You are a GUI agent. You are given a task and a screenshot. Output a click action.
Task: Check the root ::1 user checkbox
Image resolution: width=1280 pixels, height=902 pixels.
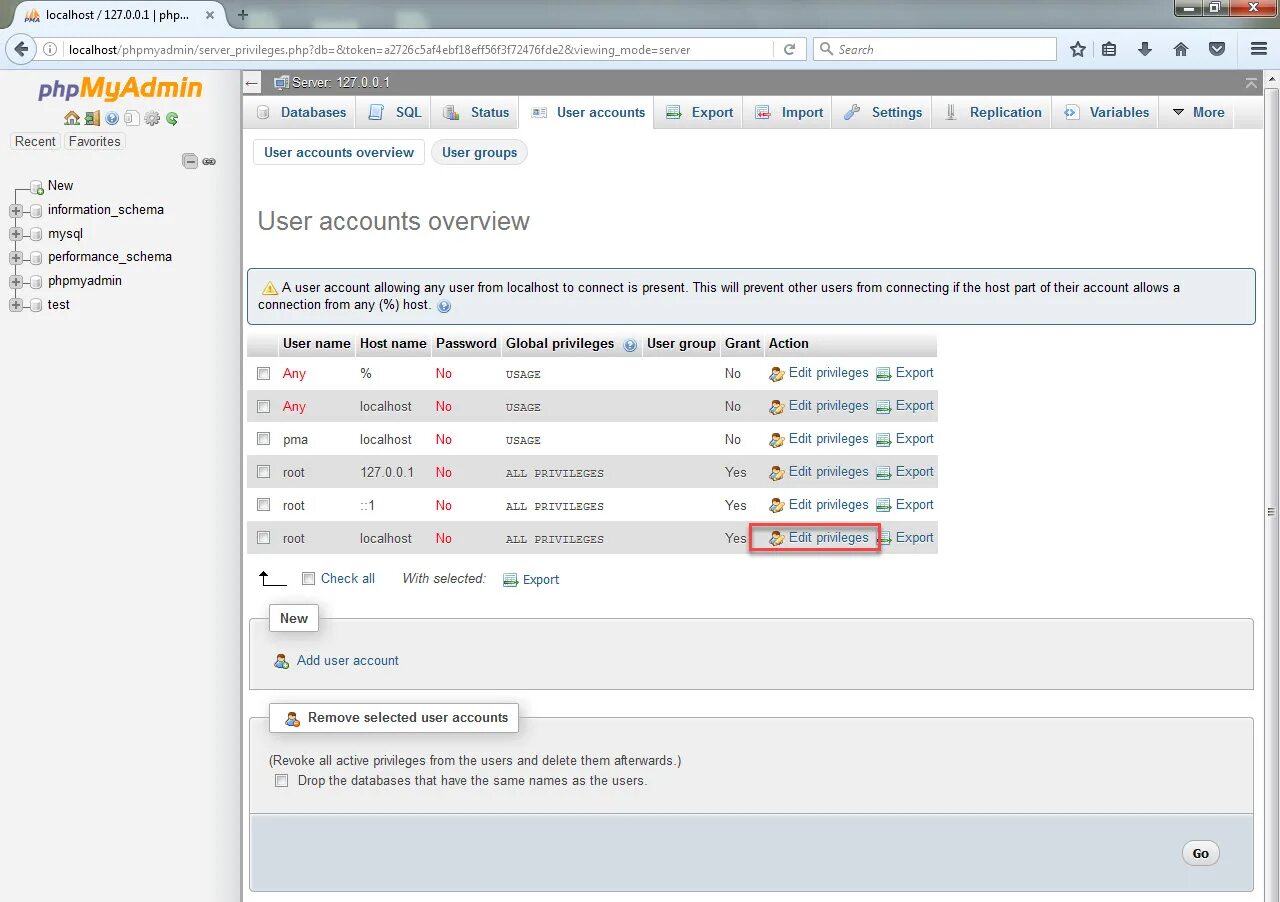tap(264, 504)
